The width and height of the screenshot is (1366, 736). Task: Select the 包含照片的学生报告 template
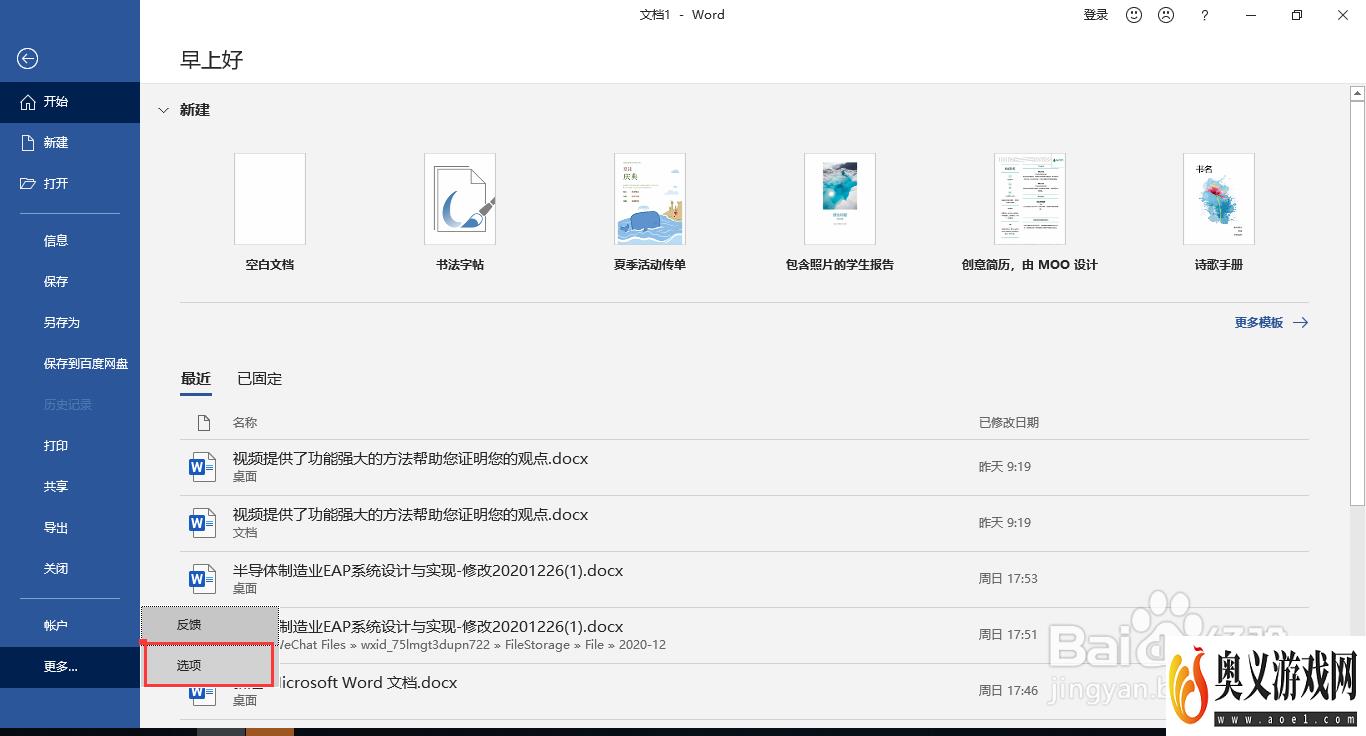coord(840,199)
